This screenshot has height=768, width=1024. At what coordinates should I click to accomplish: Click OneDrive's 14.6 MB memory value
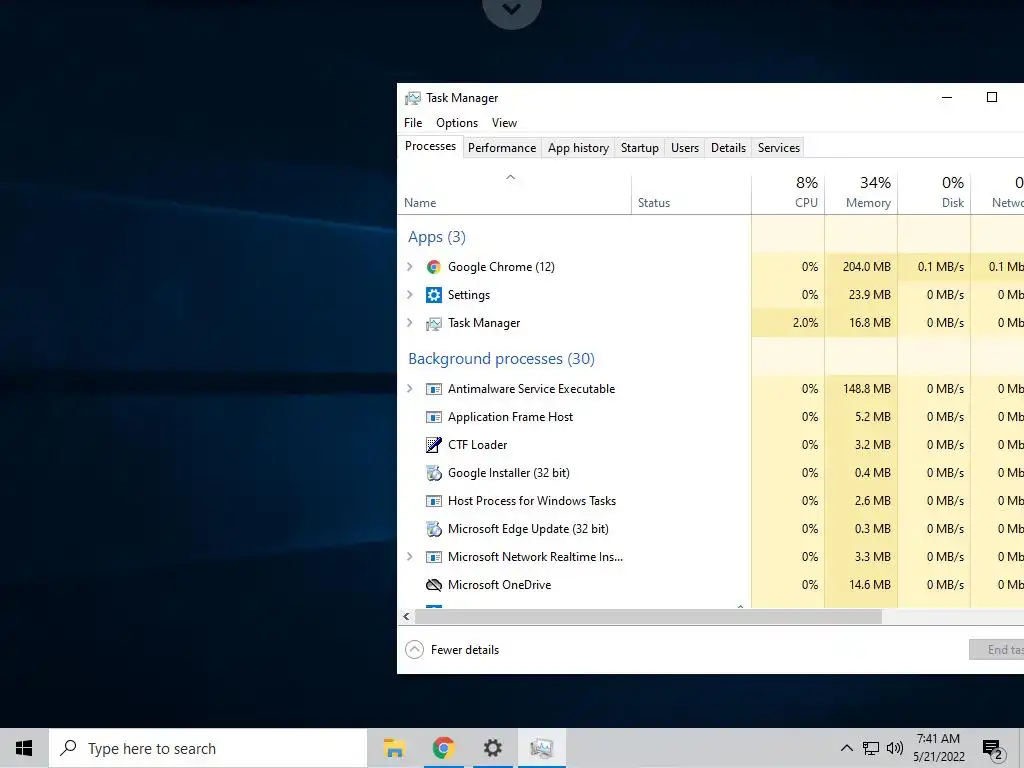(x=870, y=585)
